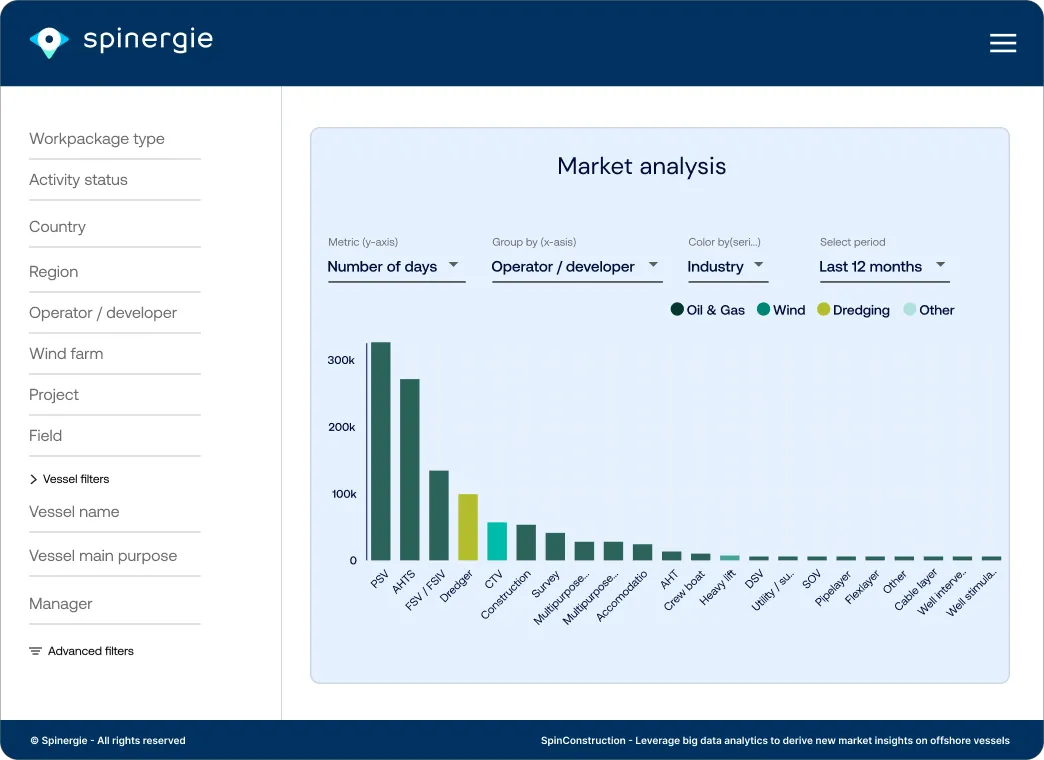Screen dimensions: 1044x760
Task: Open the Industry color-by dropdown arrow
Action: (758, 265)
